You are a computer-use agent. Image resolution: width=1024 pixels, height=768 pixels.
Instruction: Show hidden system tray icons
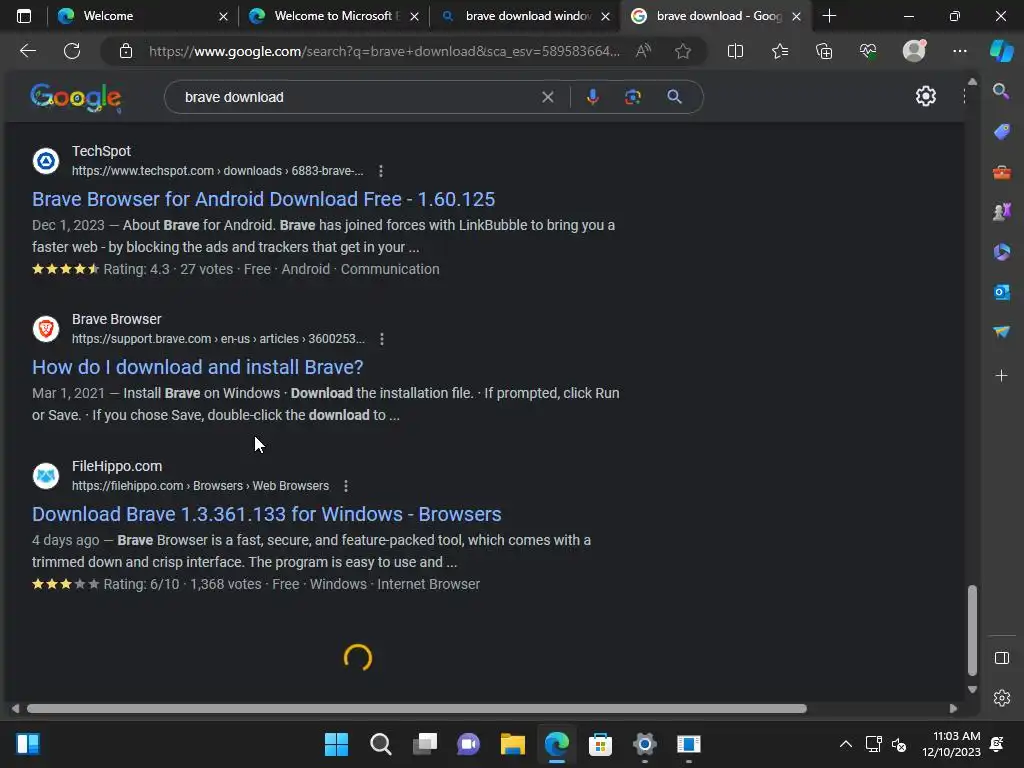(845, 744)
